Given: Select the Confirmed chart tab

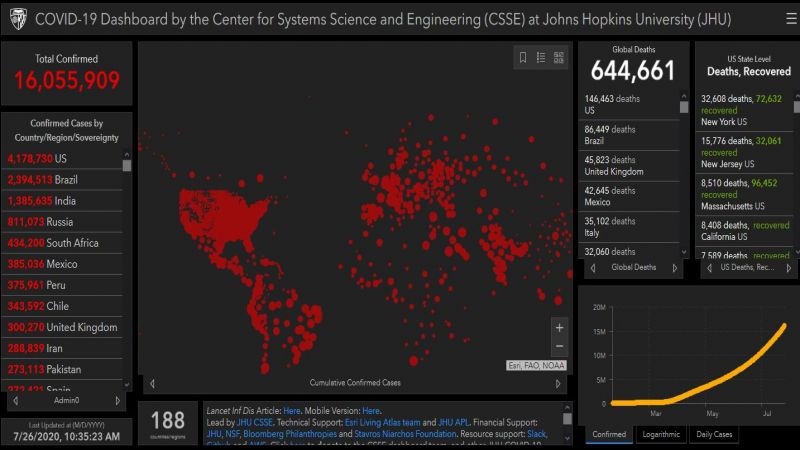Looking at the screenshot, I should point(609,434).
